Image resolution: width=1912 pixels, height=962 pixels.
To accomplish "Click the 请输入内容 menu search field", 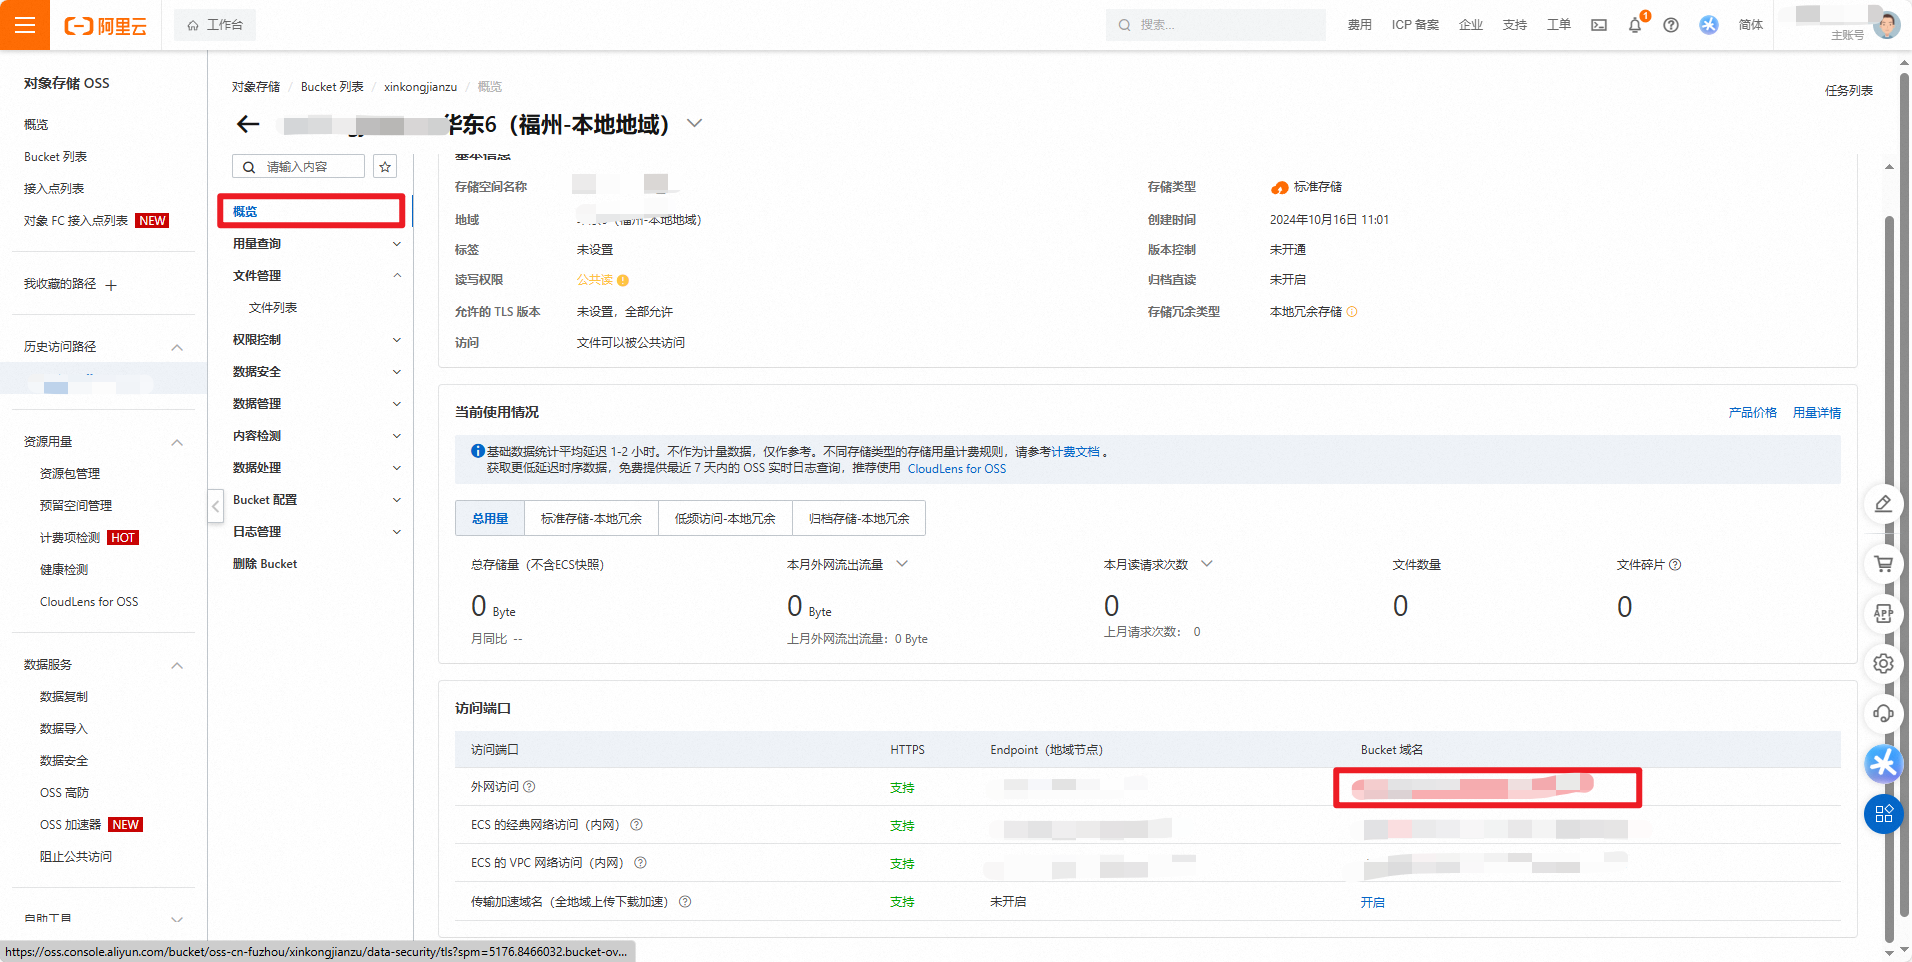I will click(298, 167).
